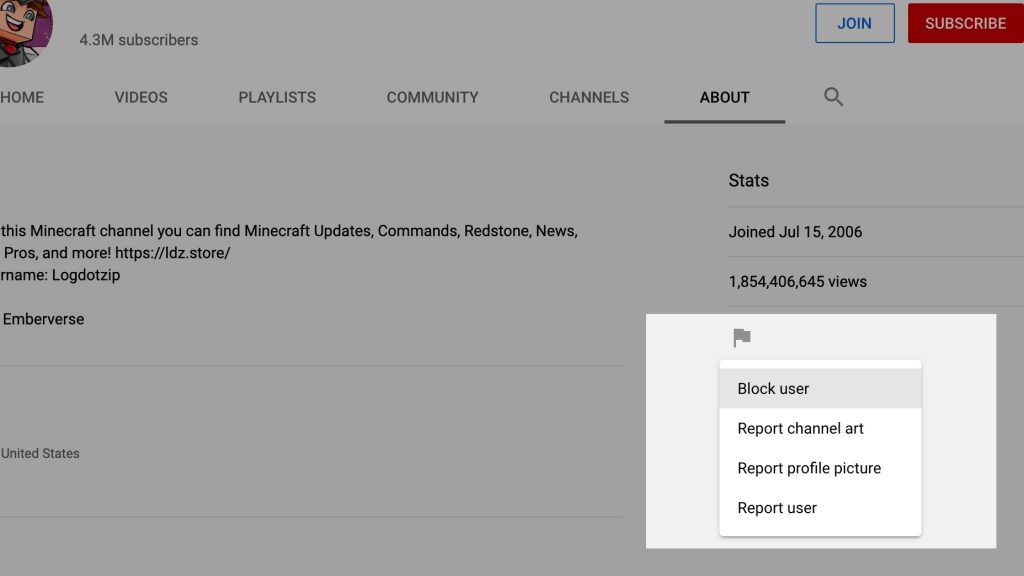Click the 4.3M subscribers count text
This screenshot has height=576, width=1024.
point(139,40)
